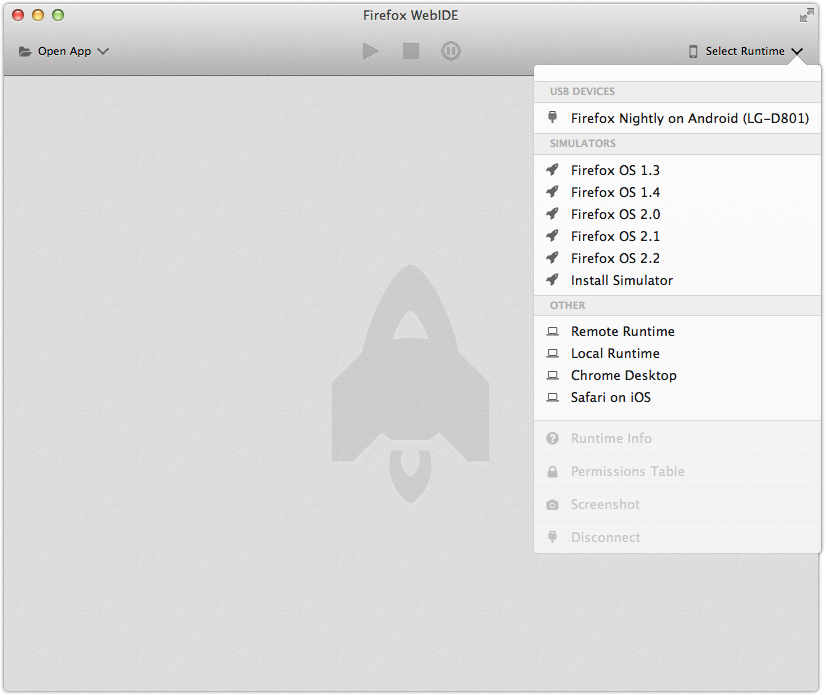Launch Firefox OS 1.4 simulator

point(677,192)
